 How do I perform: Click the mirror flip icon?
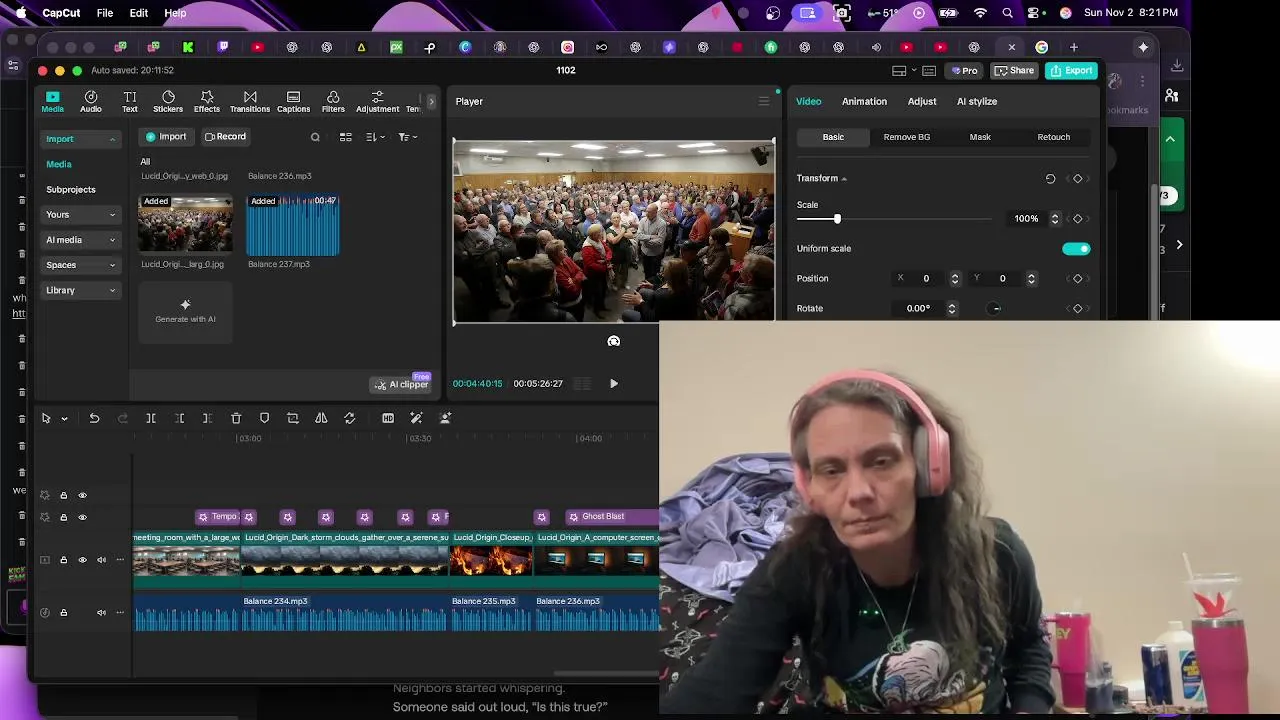[321, 418]
